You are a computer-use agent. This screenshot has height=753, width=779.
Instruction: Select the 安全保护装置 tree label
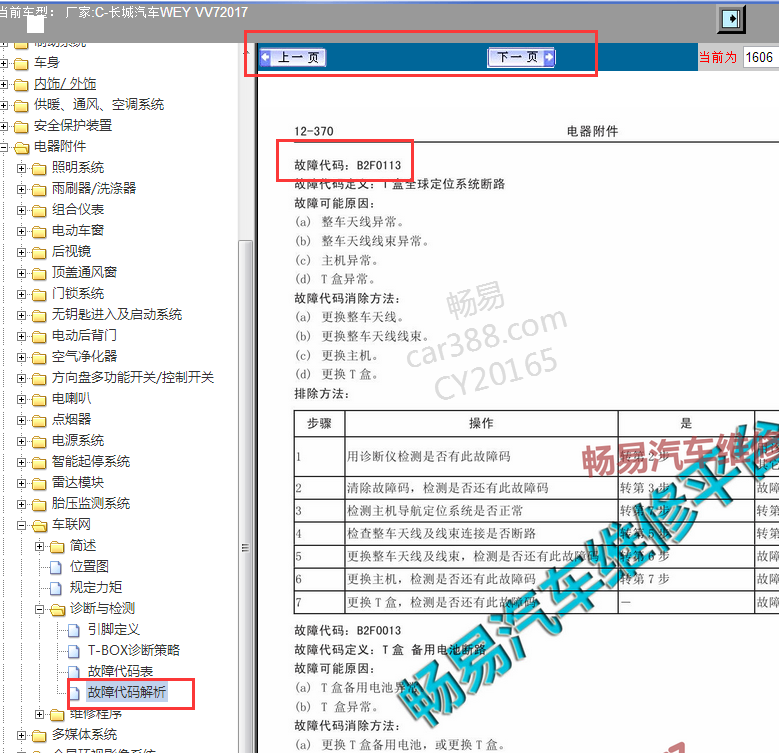click(73, 125)
